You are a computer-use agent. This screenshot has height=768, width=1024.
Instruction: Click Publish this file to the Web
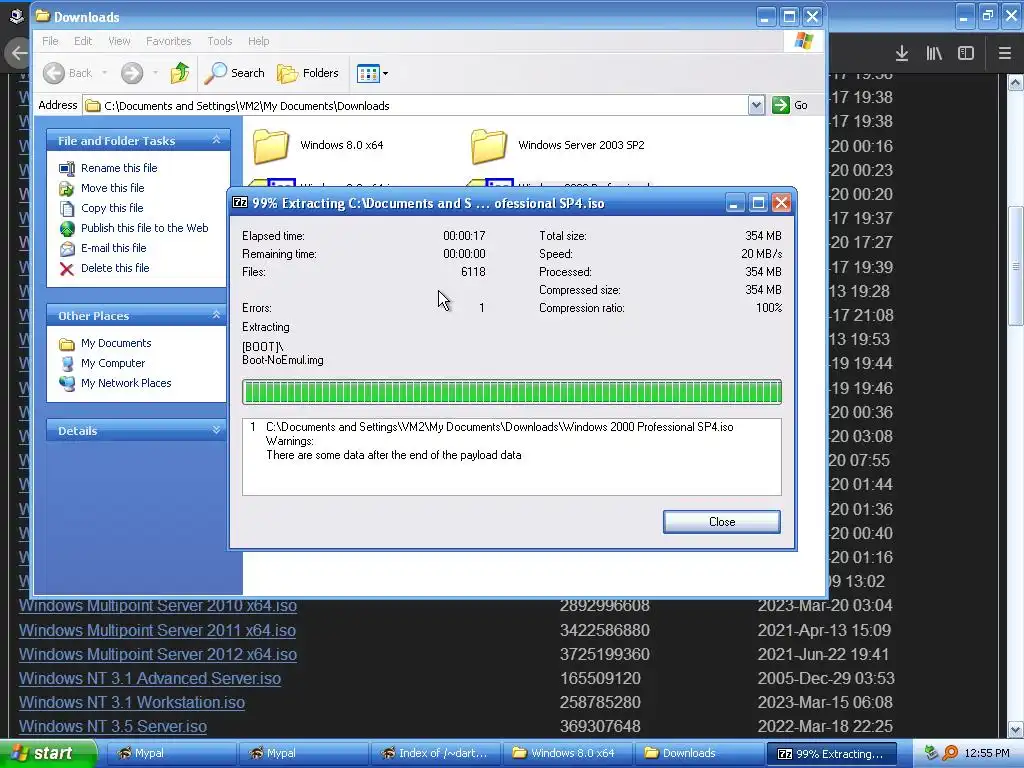[144, 228]
